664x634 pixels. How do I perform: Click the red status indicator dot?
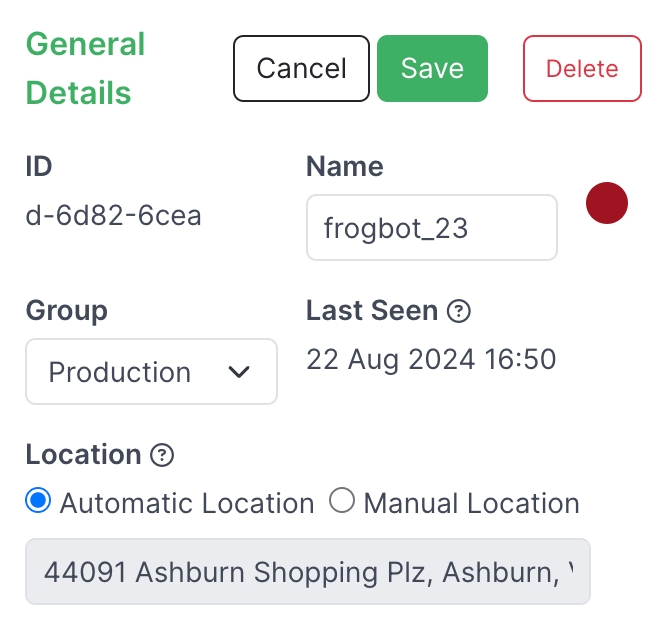coord(606,204)
